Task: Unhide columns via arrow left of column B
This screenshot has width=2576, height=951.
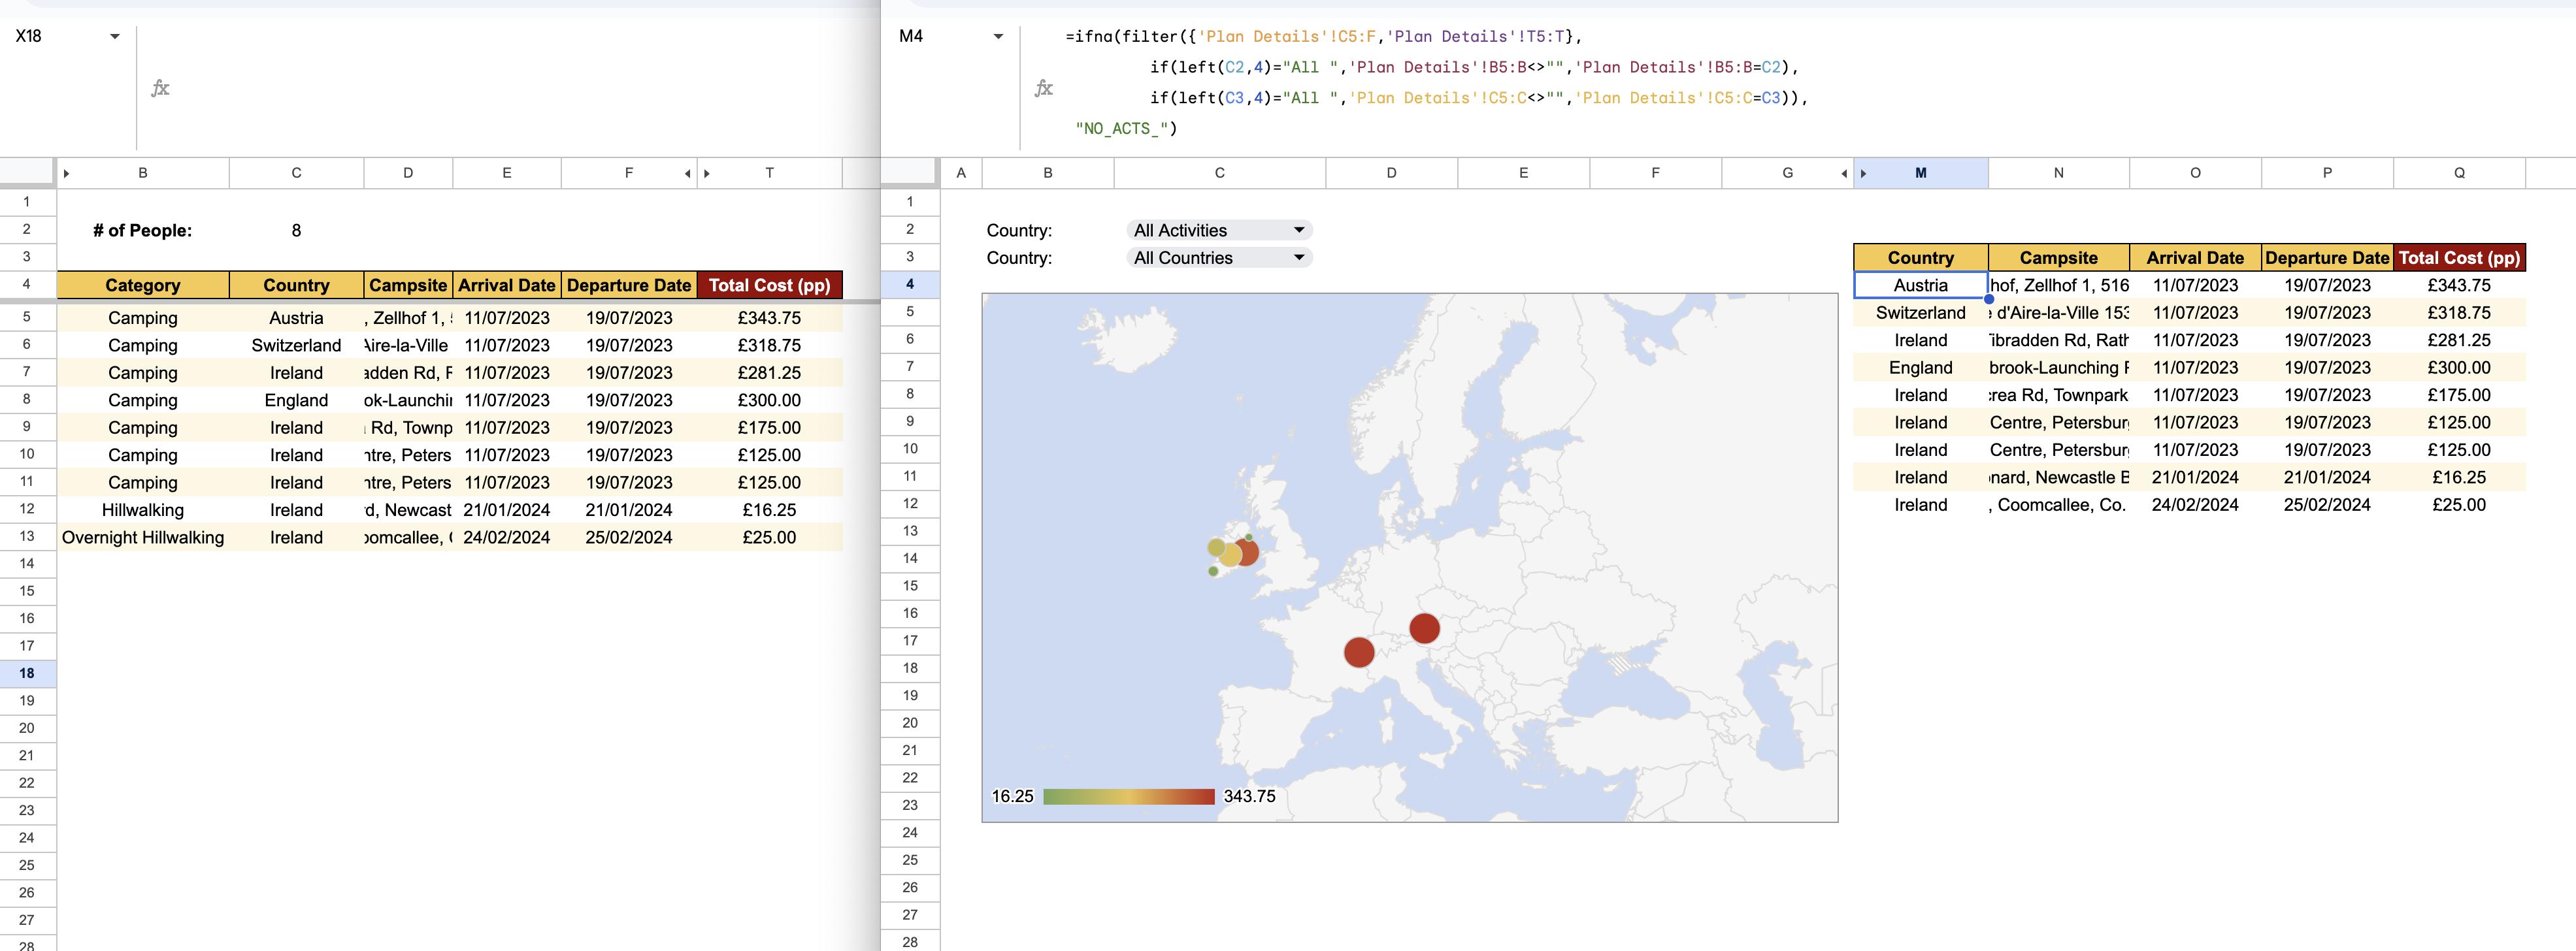Action: pyautogui.click(x=67, y=173)
